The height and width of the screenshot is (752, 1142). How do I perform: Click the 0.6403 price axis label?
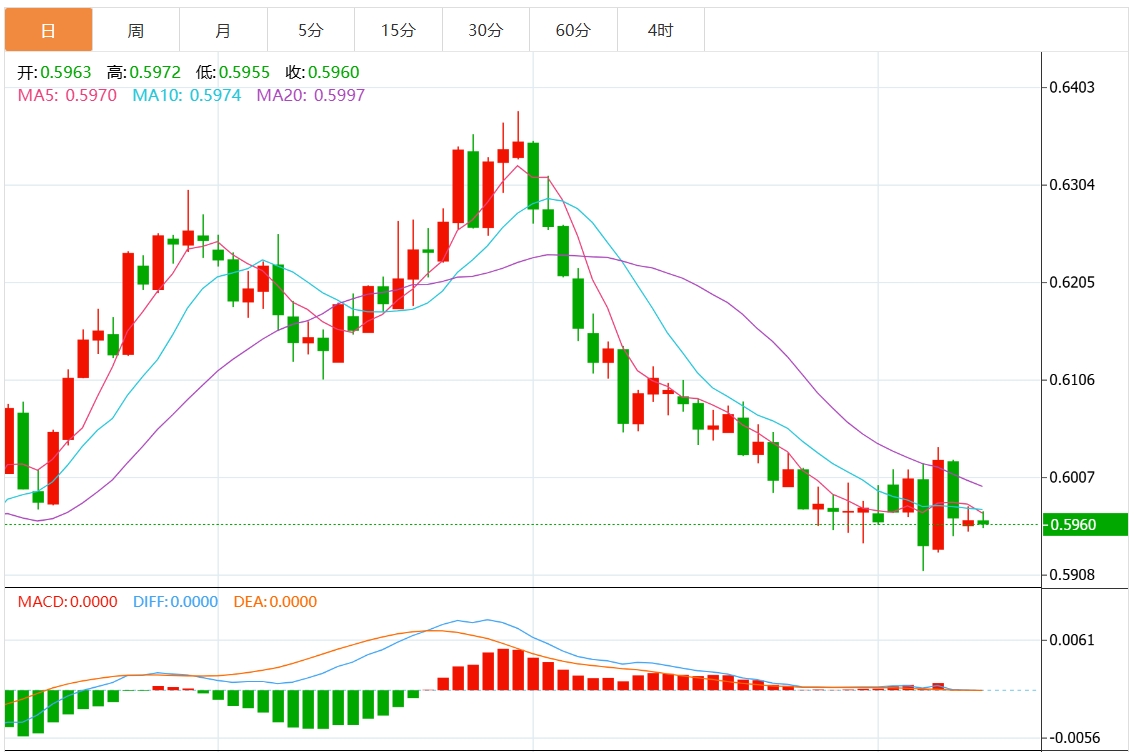[x=1071, y=87]
